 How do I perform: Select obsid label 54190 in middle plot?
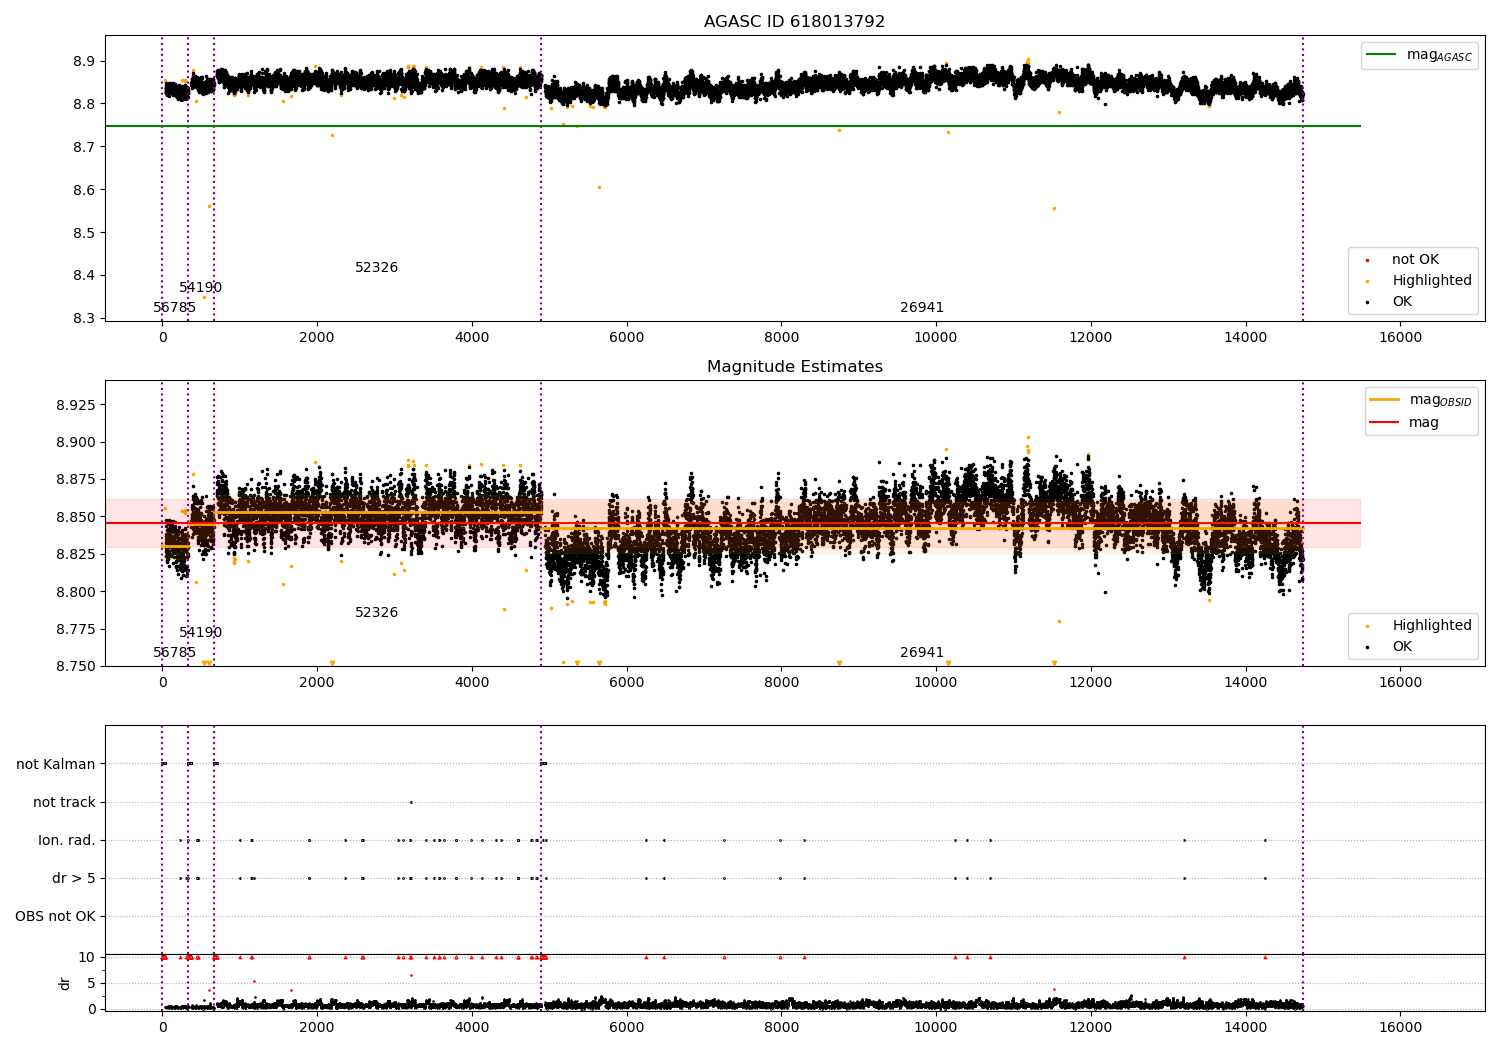(x=200, y=633)
